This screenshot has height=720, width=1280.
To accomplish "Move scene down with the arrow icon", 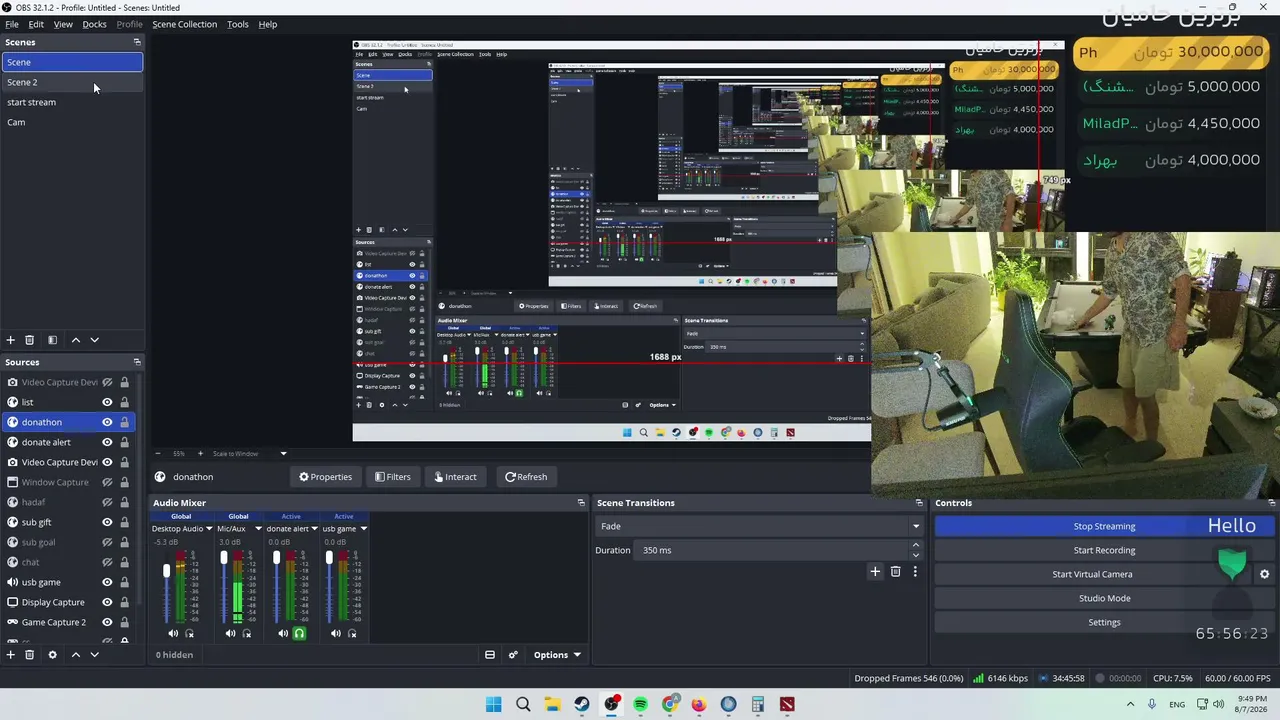I will [94, 340].
